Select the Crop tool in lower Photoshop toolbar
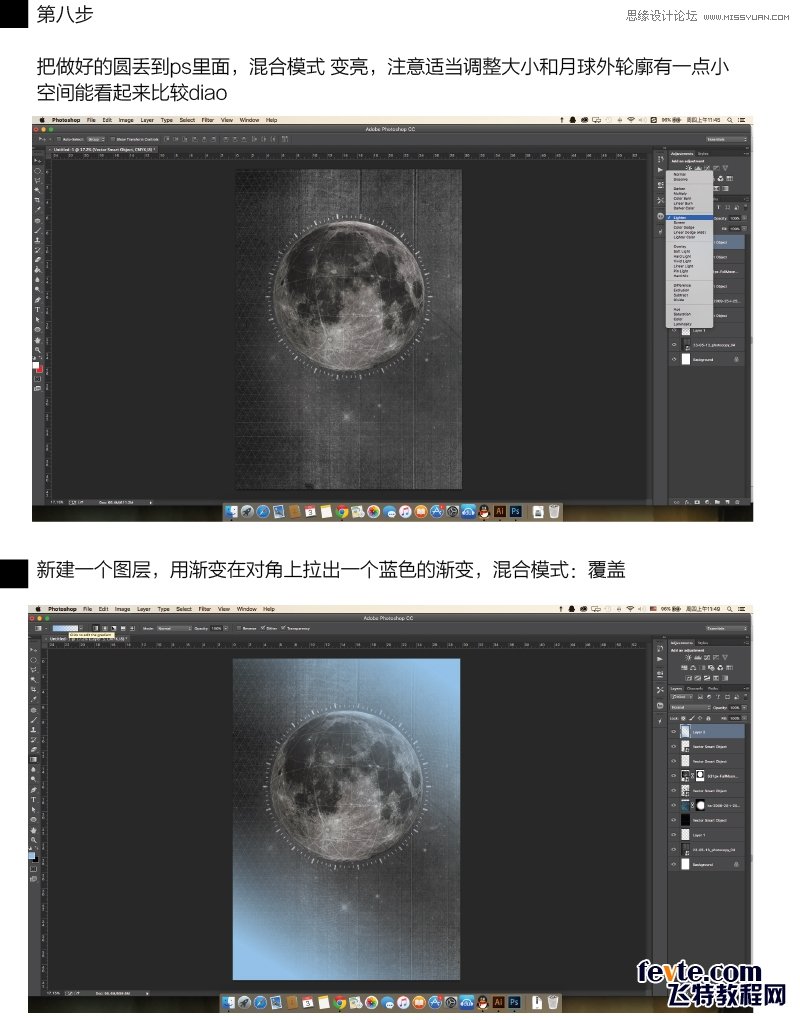Viewport: 800px width, 1020px height. 33,690
